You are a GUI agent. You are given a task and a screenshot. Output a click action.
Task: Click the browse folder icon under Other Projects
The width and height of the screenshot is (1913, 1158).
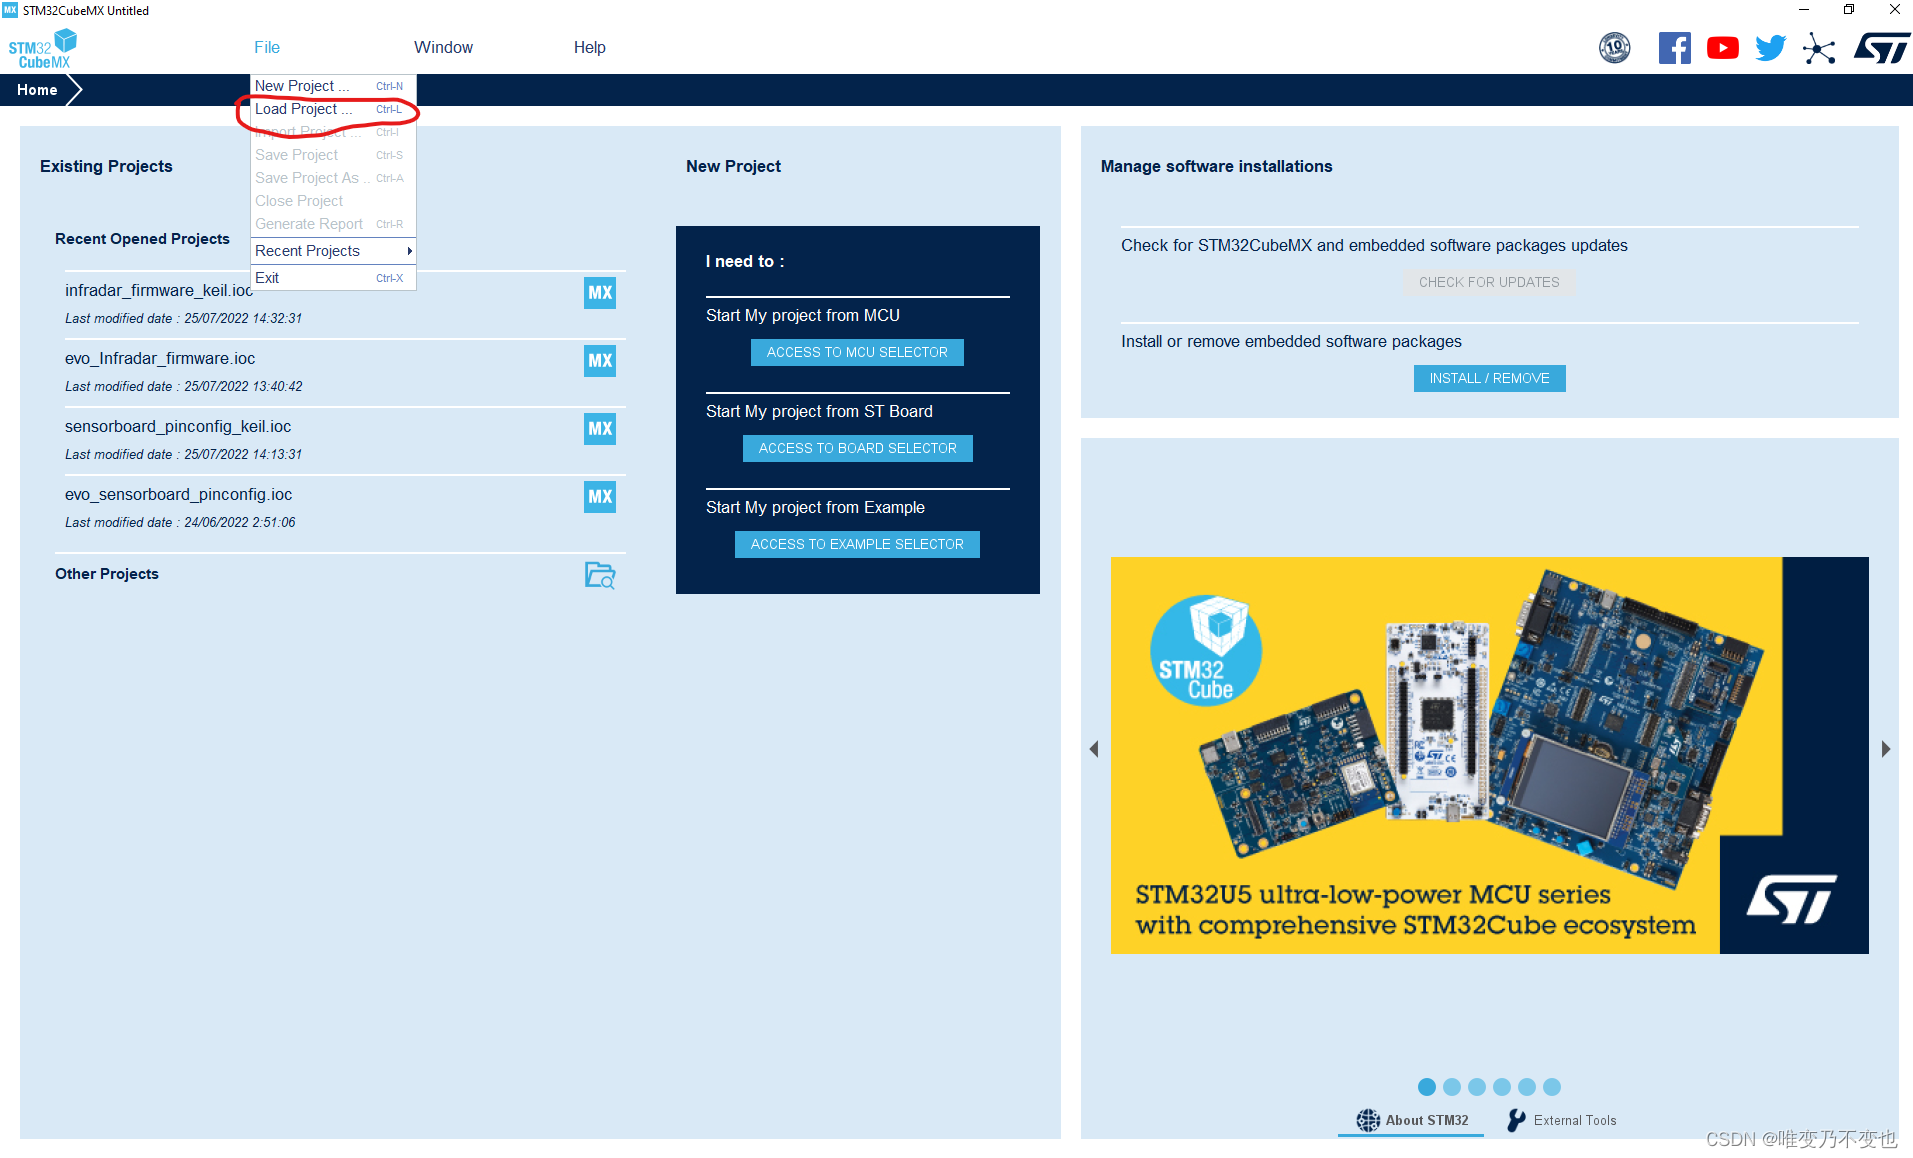click(x=599, y=576)
